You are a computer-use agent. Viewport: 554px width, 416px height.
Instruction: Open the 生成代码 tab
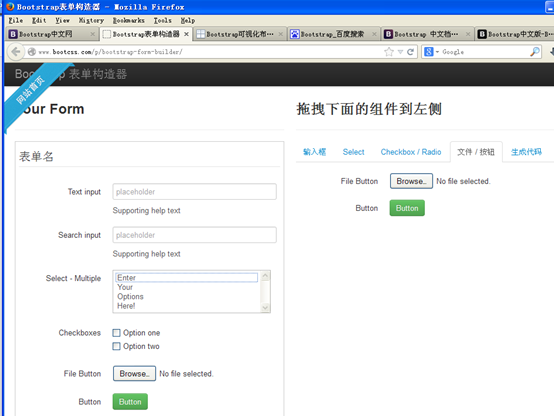pos(526,152)
